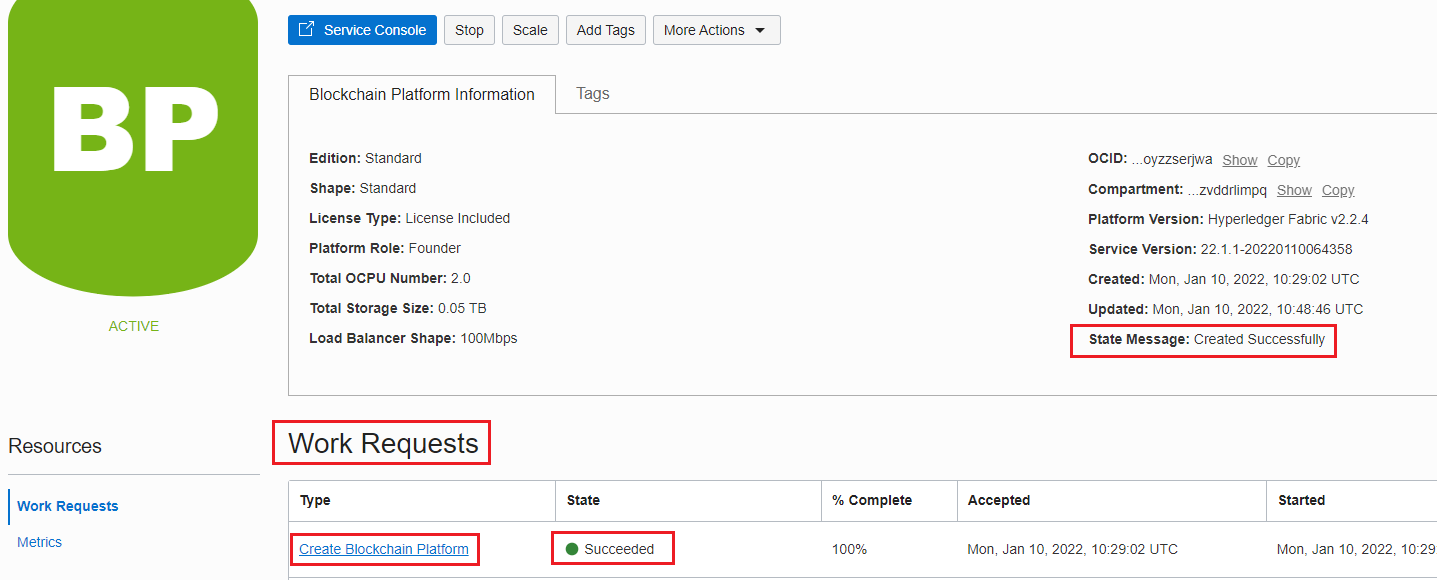Viewport: 1437px width, 580px height.
Task: Select the Blockchain Platform Information tab
Action: 422,94
